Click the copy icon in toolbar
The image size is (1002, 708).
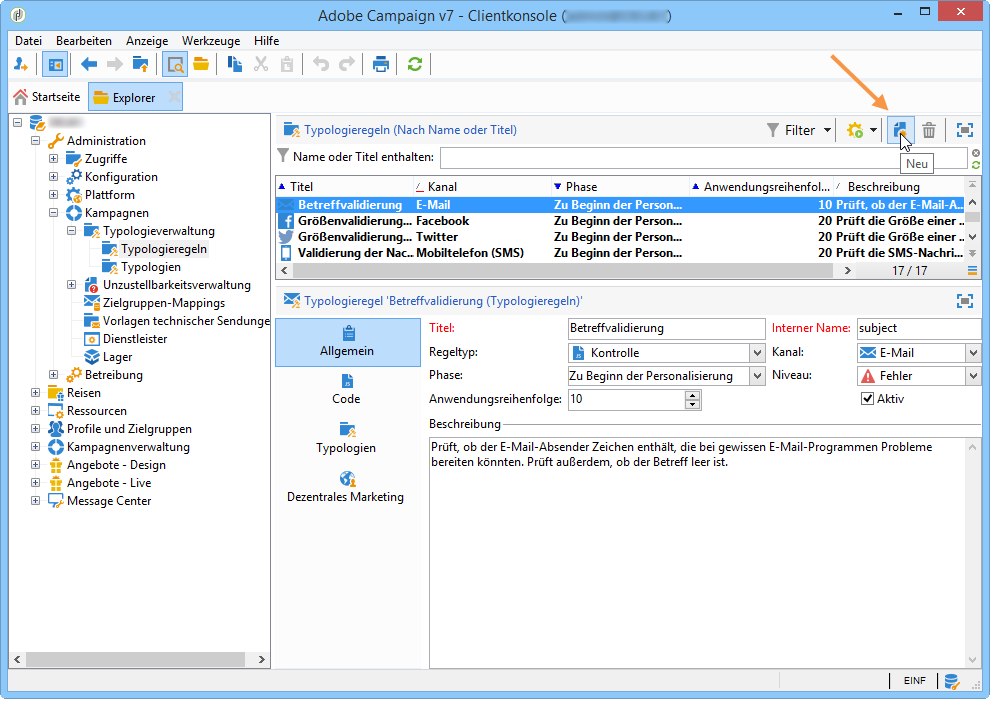pyautogui.click(x=235, y=65)
